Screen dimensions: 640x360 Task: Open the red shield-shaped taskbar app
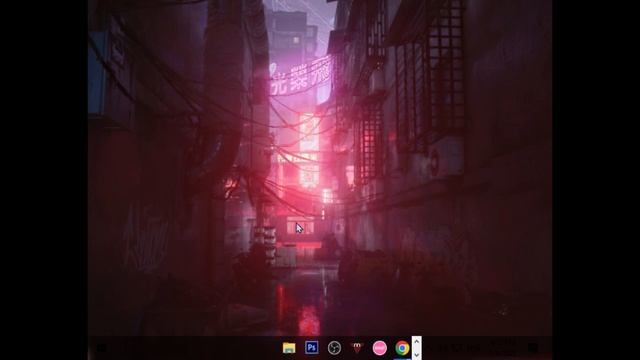tap(357, 348)
